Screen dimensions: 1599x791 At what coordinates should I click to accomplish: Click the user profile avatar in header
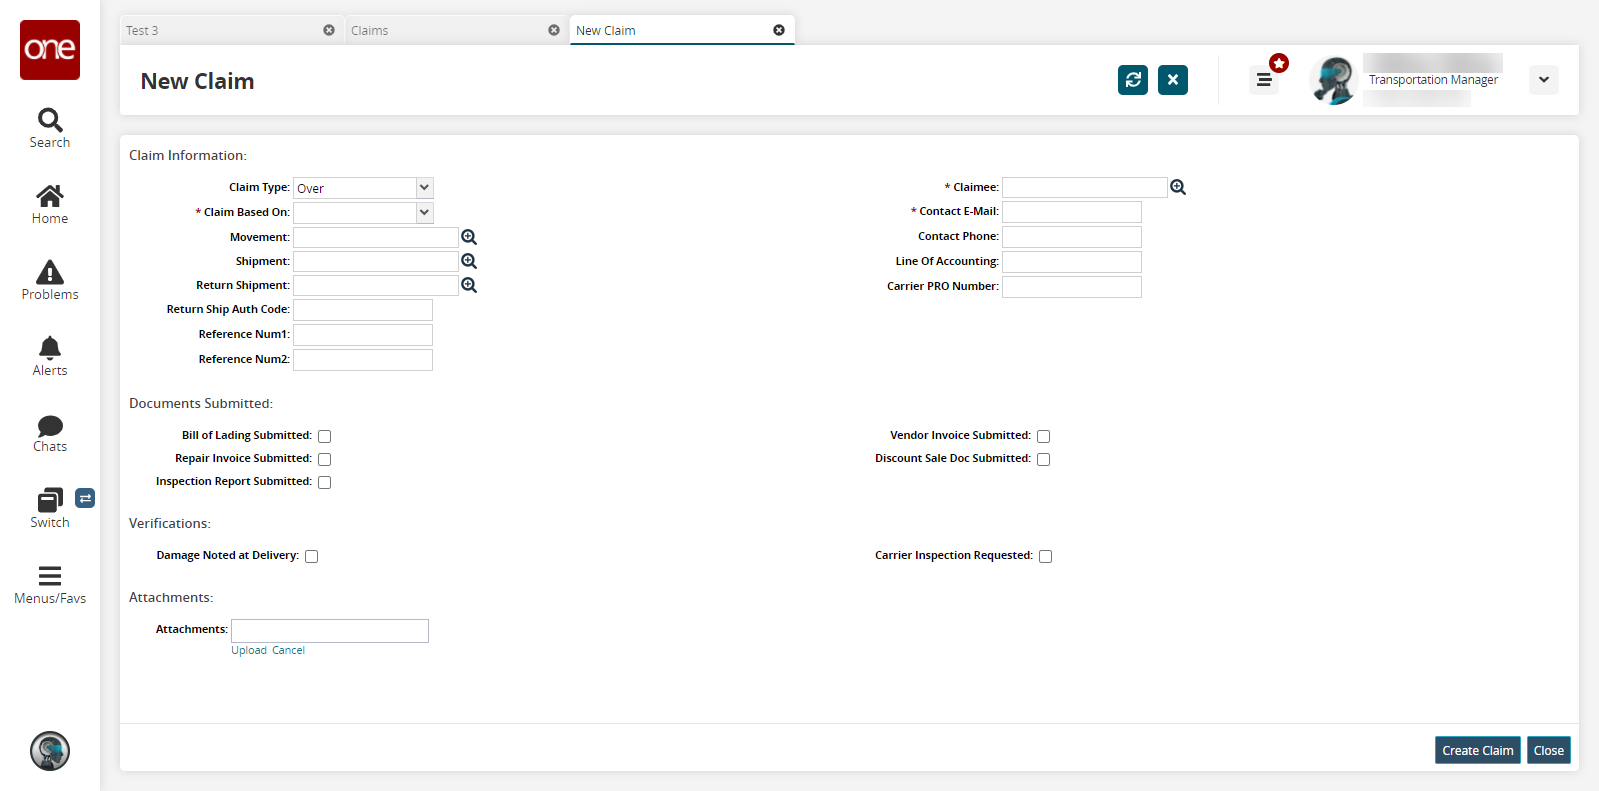pos(1334,80)
